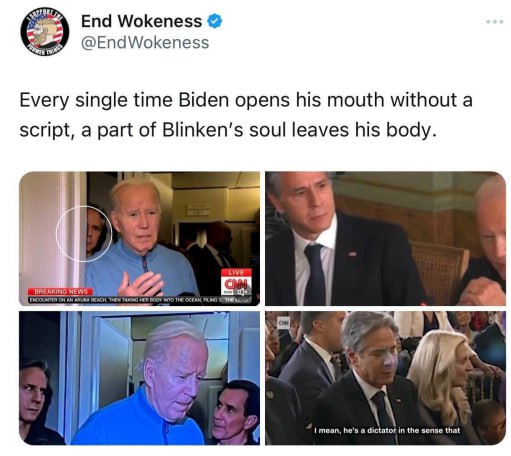The width and height of the screenshot is (511, 456).
Task: Click the End Wokeness display name
Action: tap(141, 21)
